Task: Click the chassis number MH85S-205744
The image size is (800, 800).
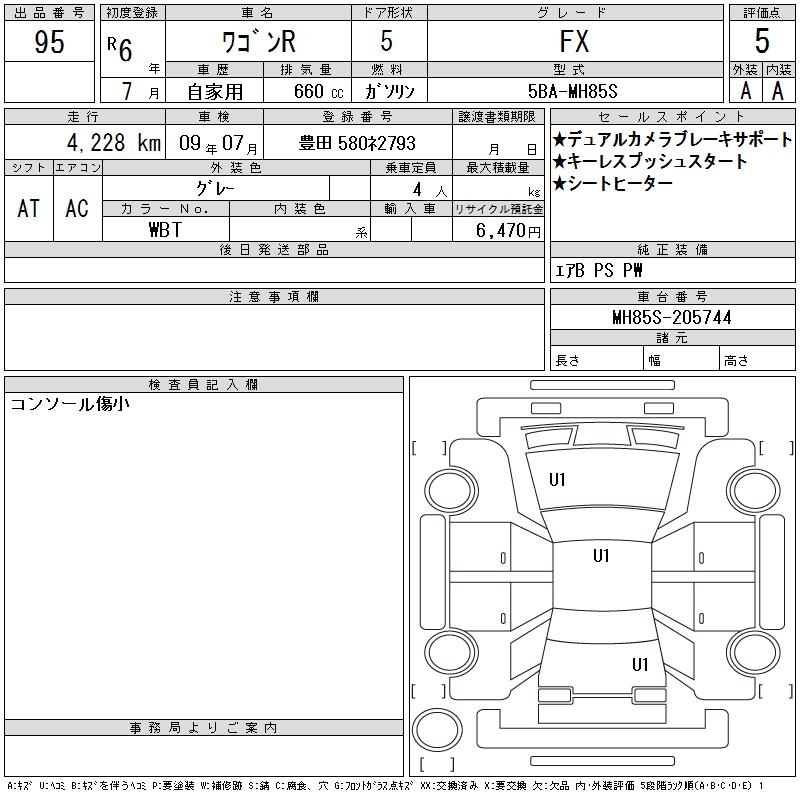Action: click(x=672, y=317)
